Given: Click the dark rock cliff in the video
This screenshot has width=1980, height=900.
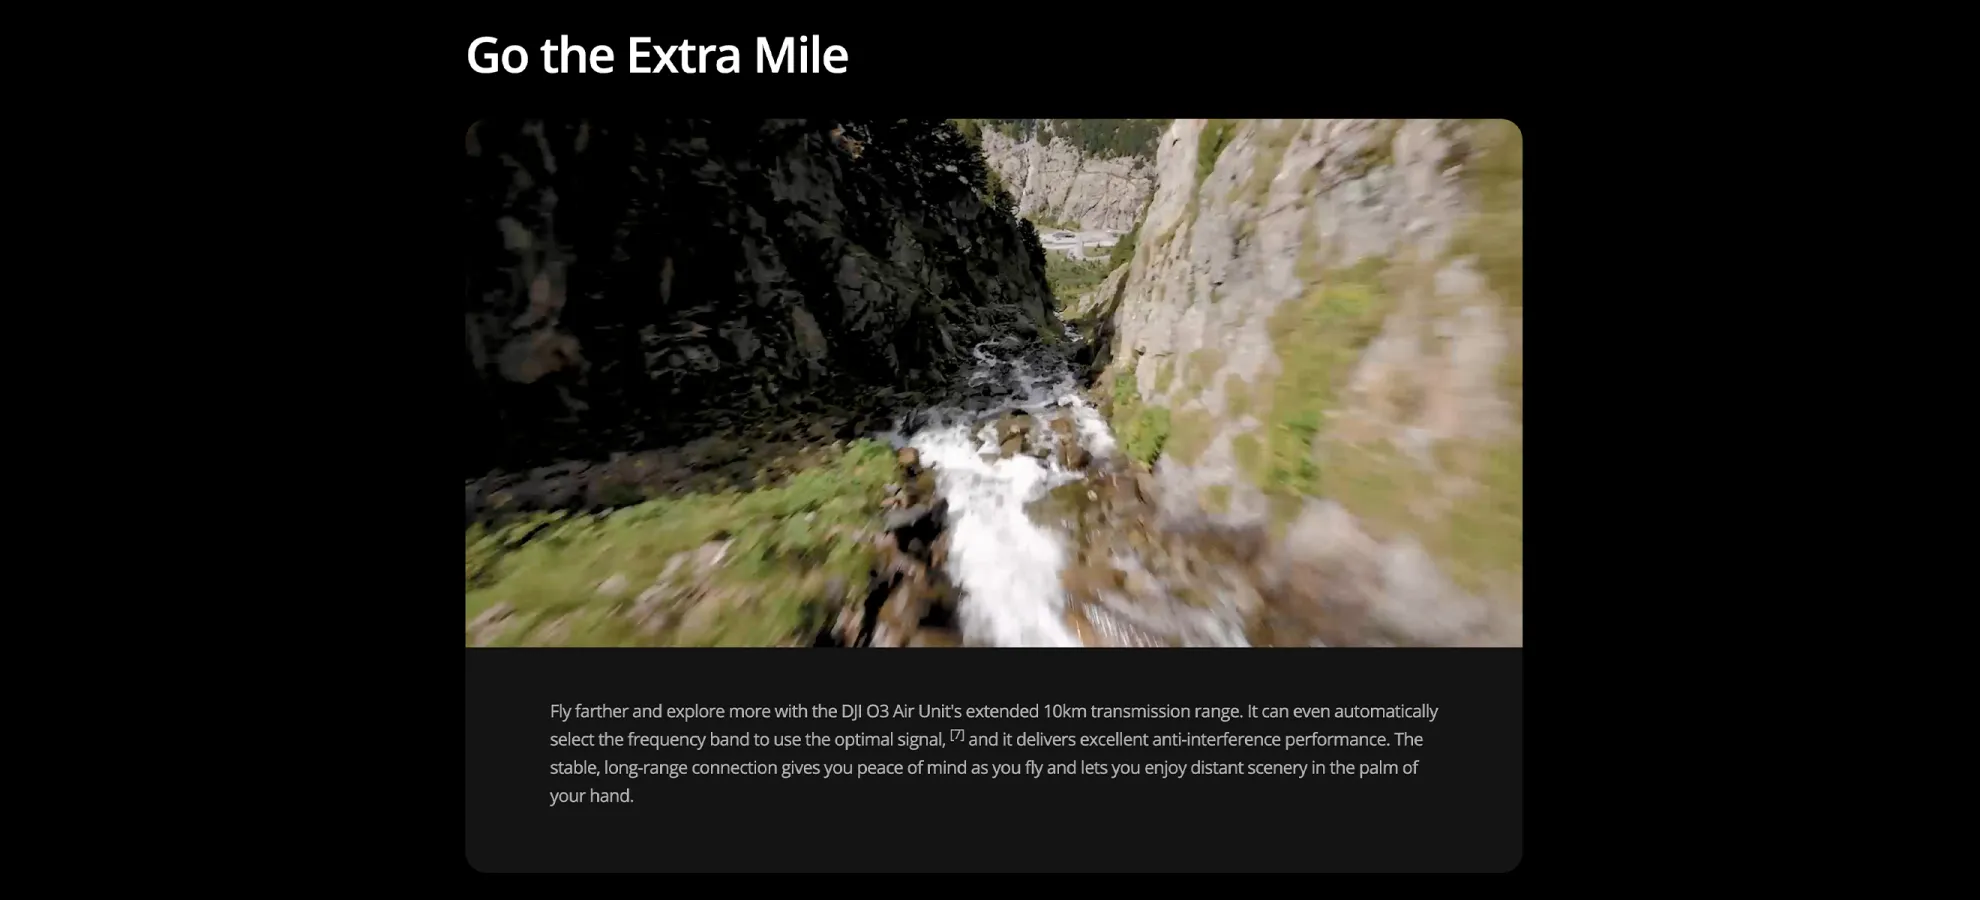Looking at the screenshot, I should click(x=720, y=280).
